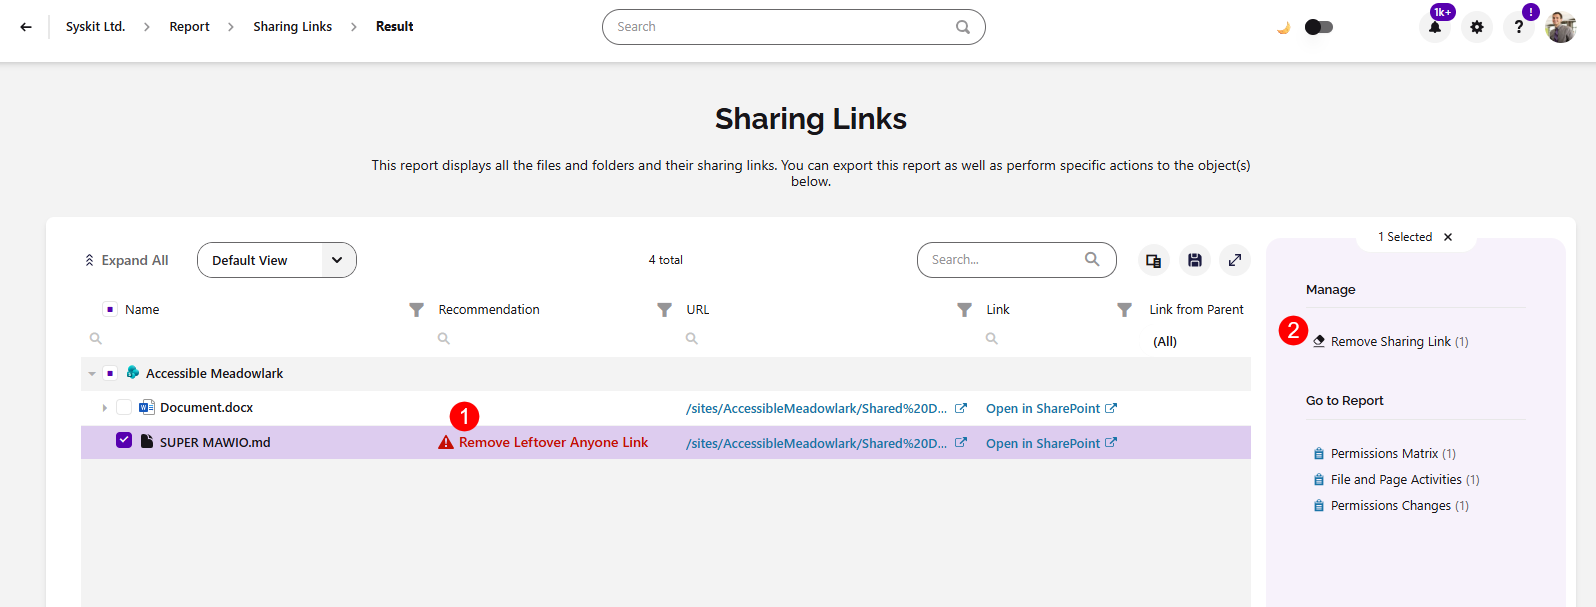The width and height of the screenshot is (1596, 607).
Task: Click the Link from Parent column header
Action: [1196, 310]
